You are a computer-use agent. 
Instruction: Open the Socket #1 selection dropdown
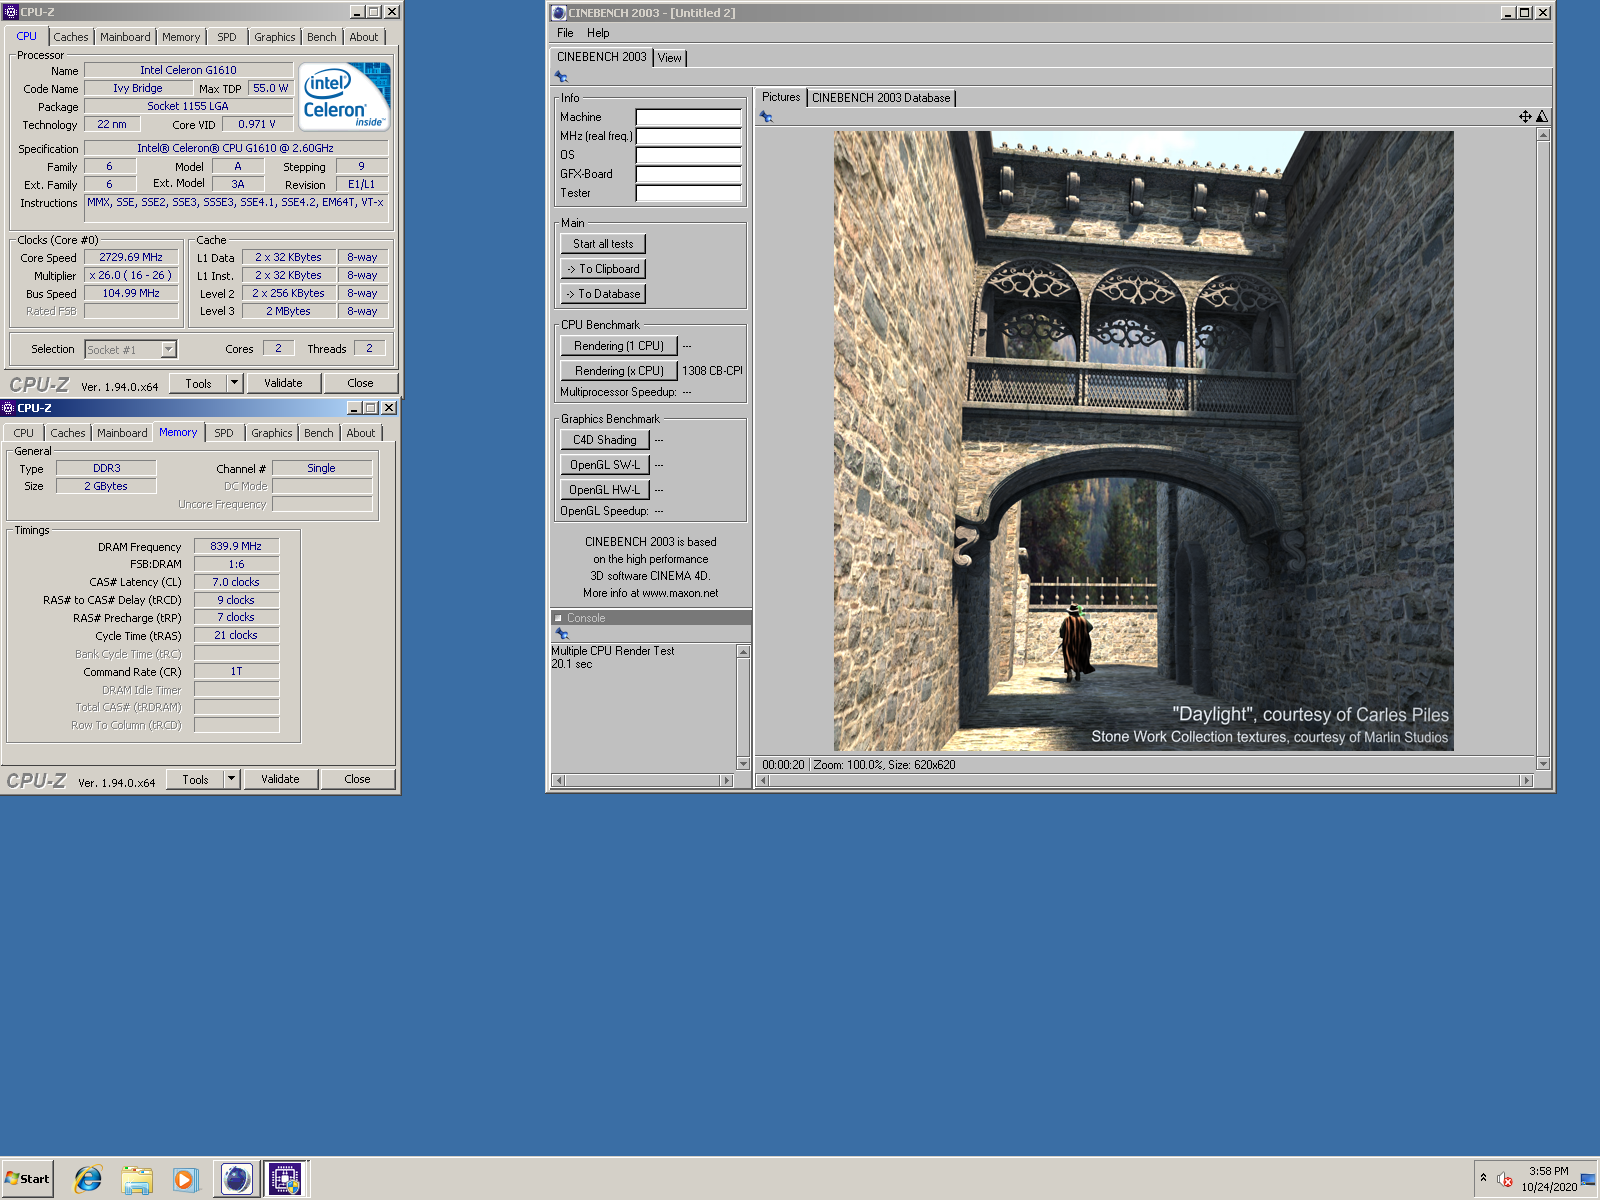coord(168,349)
